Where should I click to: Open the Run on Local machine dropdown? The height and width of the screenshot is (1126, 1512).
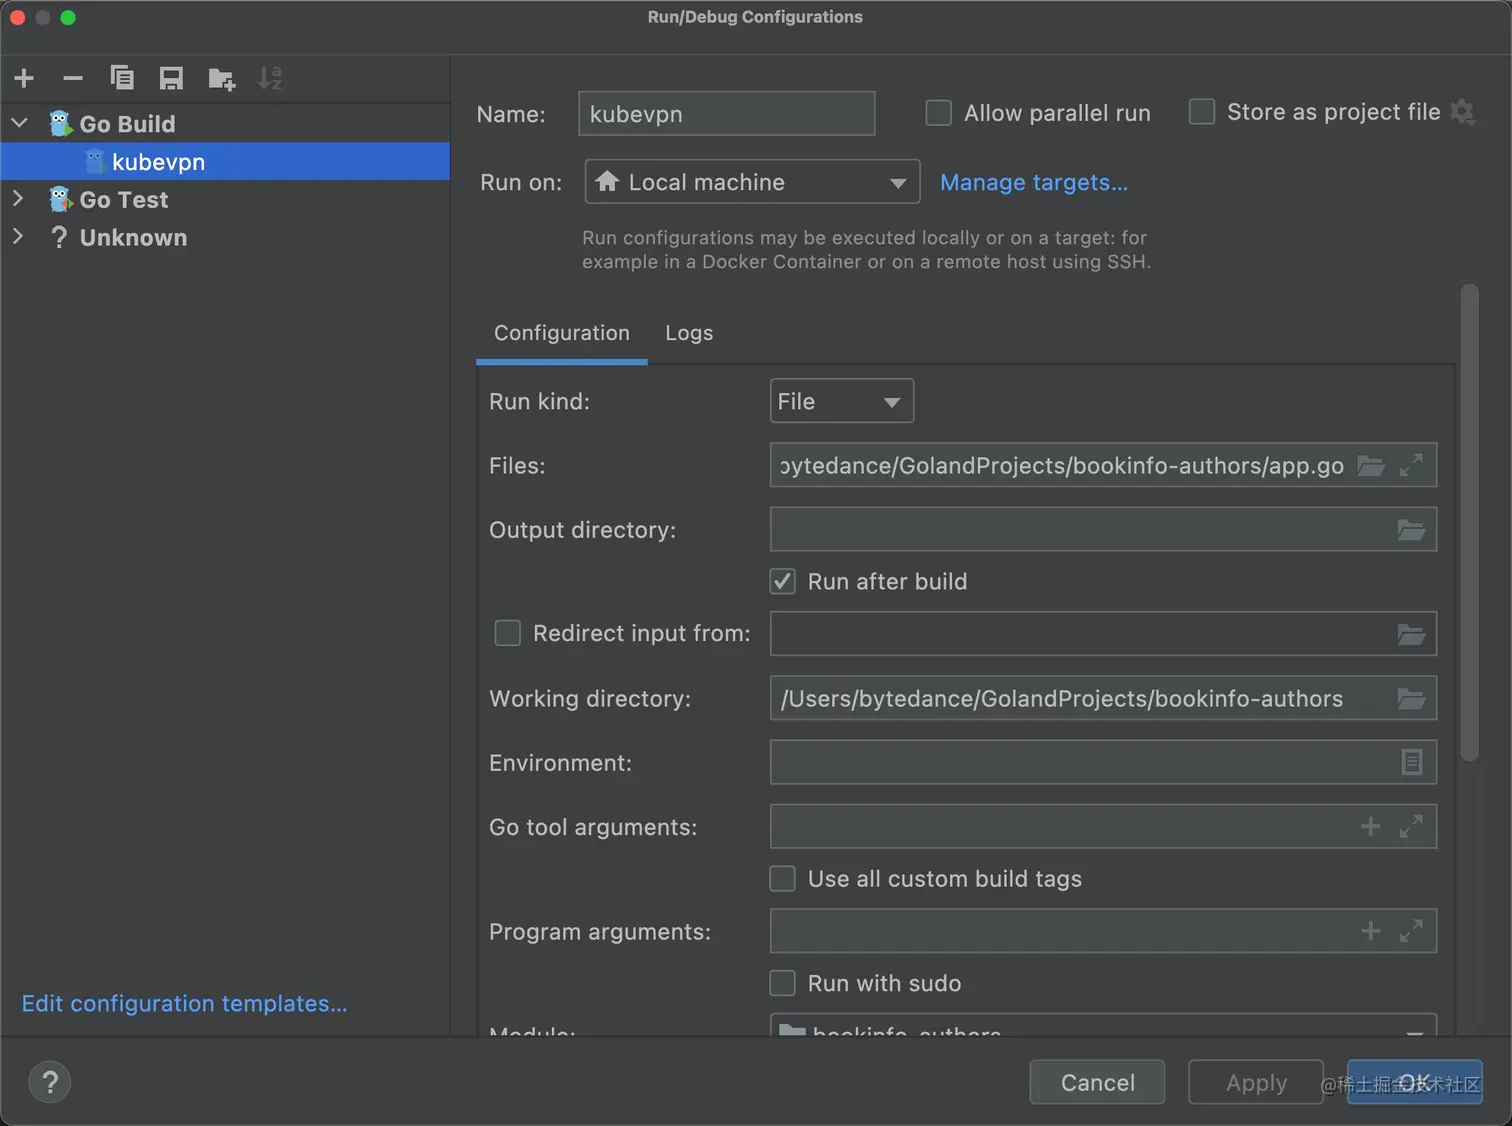[x=752, y=182]
